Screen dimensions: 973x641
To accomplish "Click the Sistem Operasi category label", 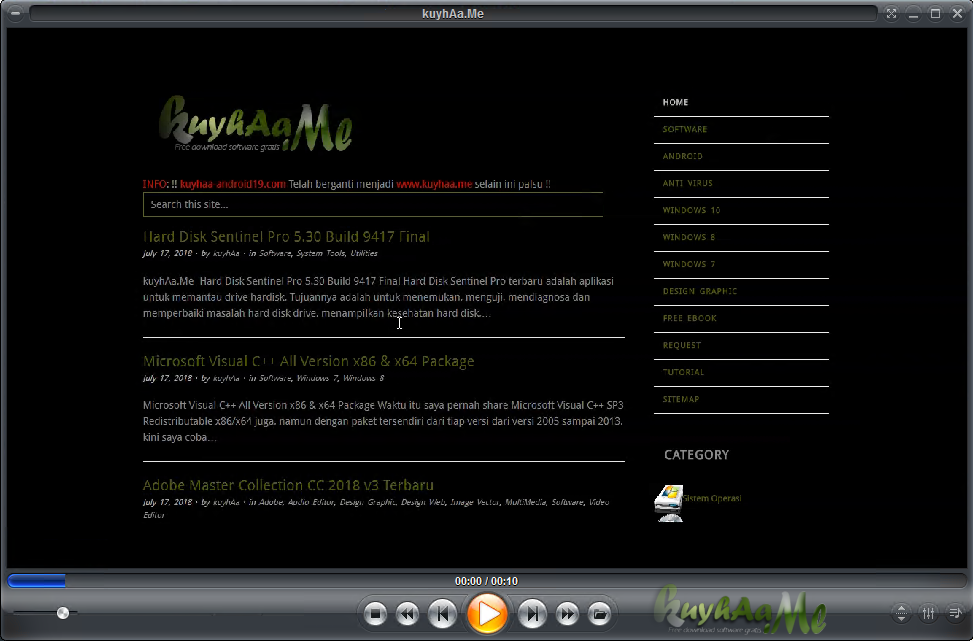I will tap(712, 498).
